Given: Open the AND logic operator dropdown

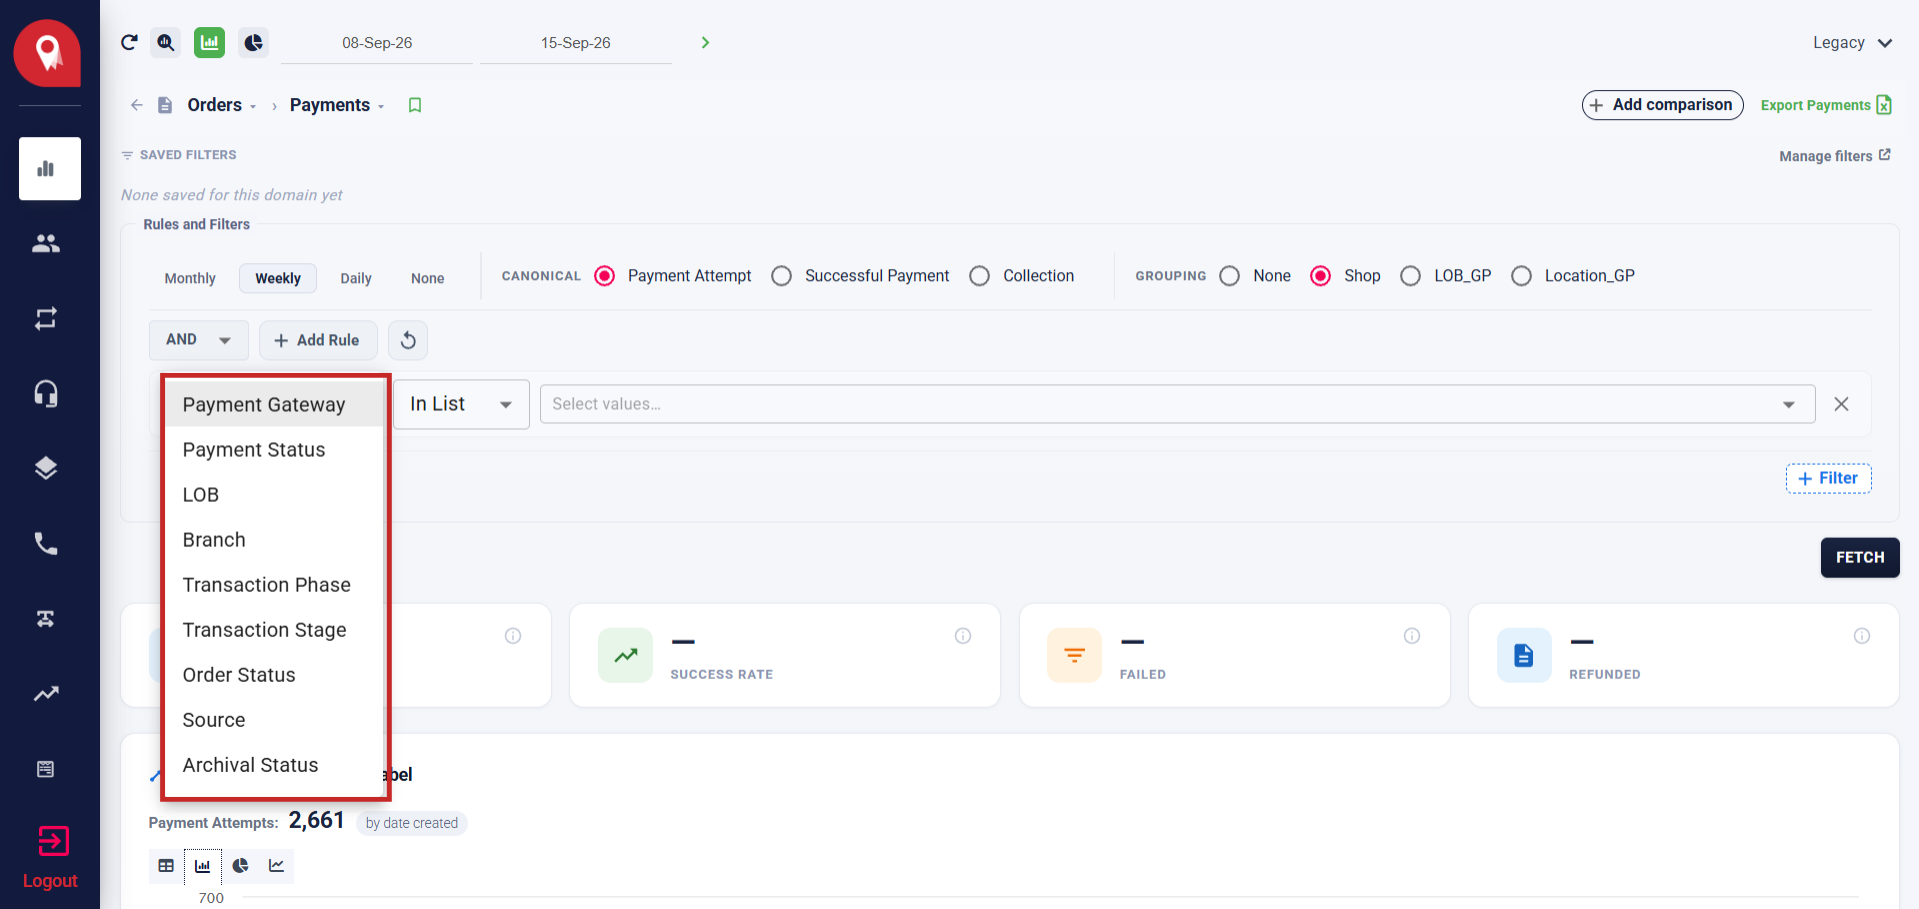Looking at the screenshot, I should tap(198, 340).
